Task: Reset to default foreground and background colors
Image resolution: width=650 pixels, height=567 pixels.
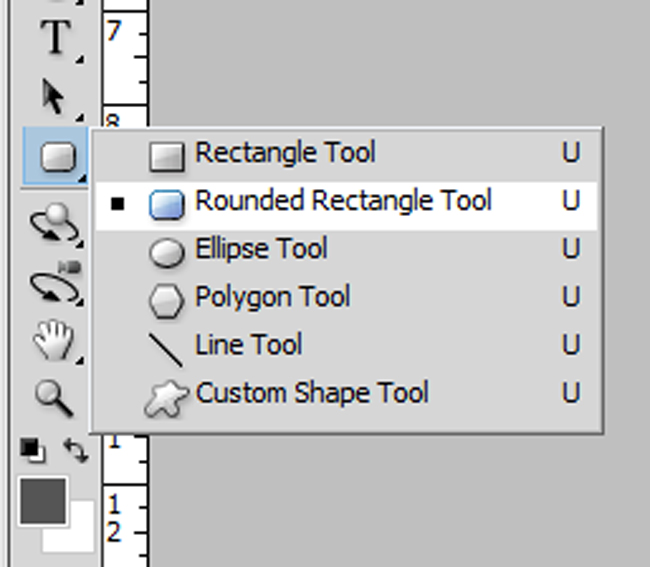Action: coord(32,450)
